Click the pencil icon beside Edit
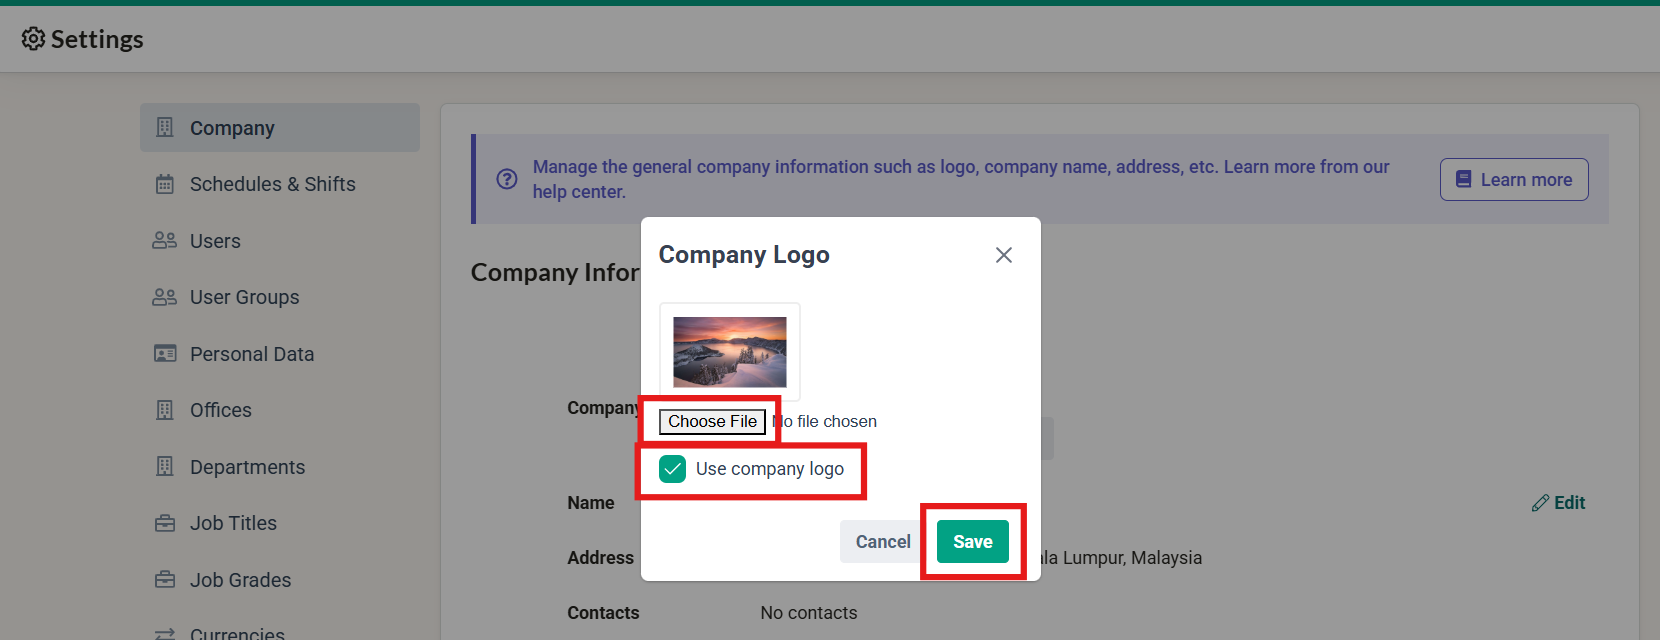This screenshot has height=640, width=1660. coord(1540,503)
